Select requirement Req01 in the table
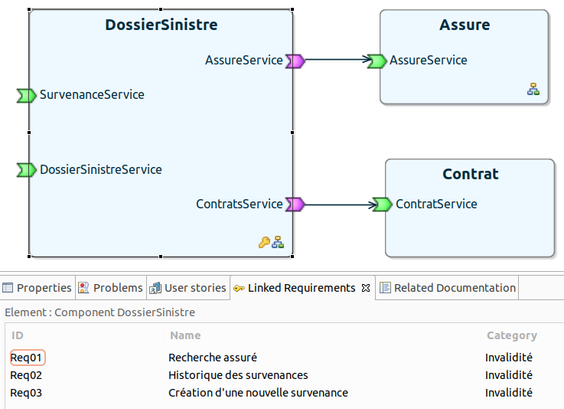The width and height of the screenshot is (564, 409). point(26,358)
